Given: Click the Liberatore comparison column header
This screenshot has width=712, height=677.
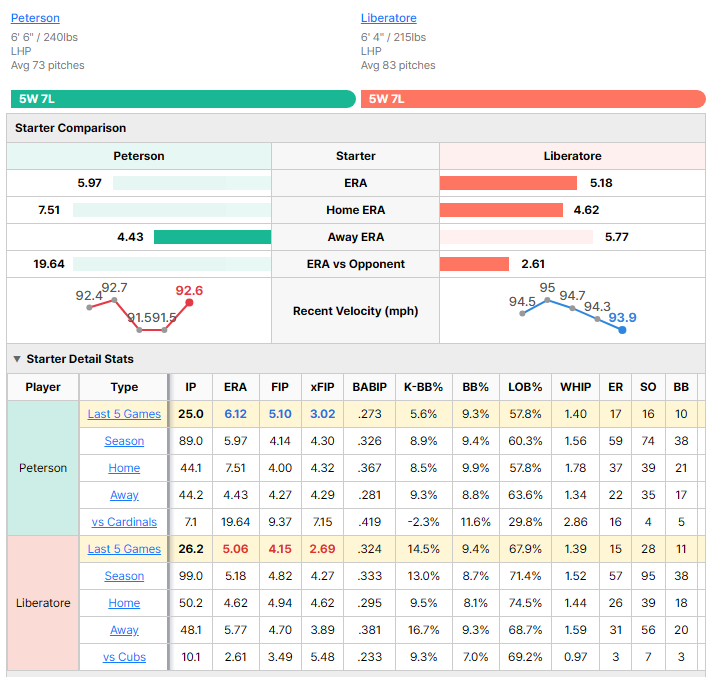Looking at the screenshot, I should coord(572,156).
